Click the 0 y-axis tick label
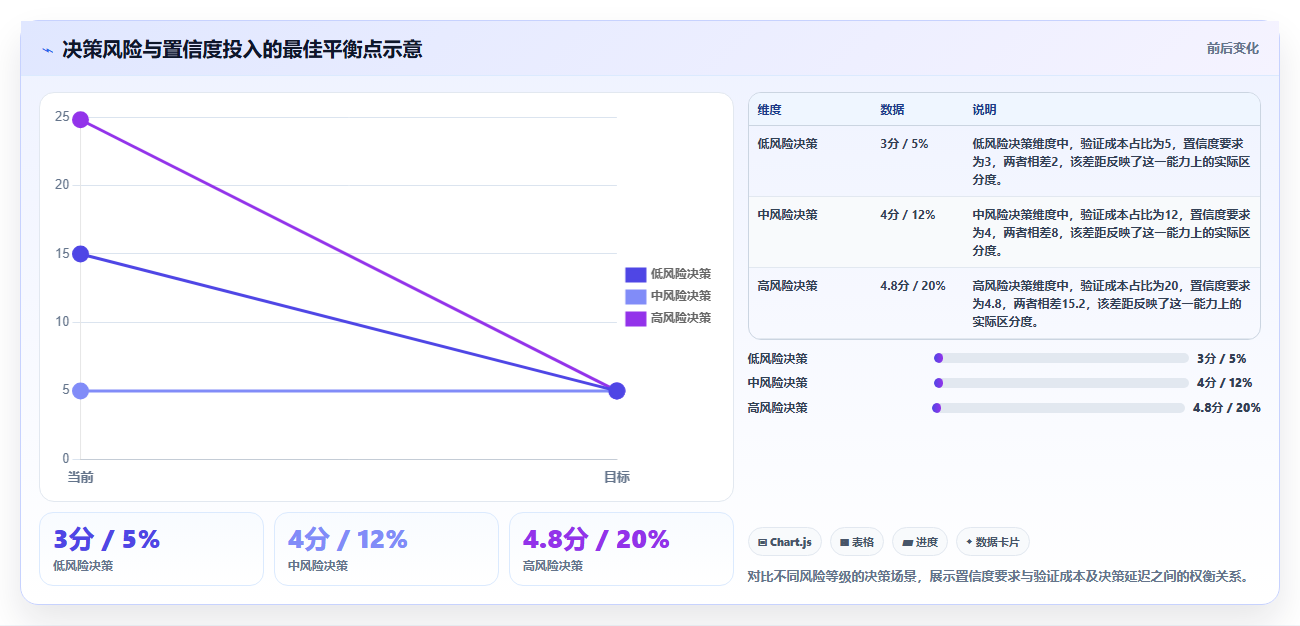 tap(66, 459)
